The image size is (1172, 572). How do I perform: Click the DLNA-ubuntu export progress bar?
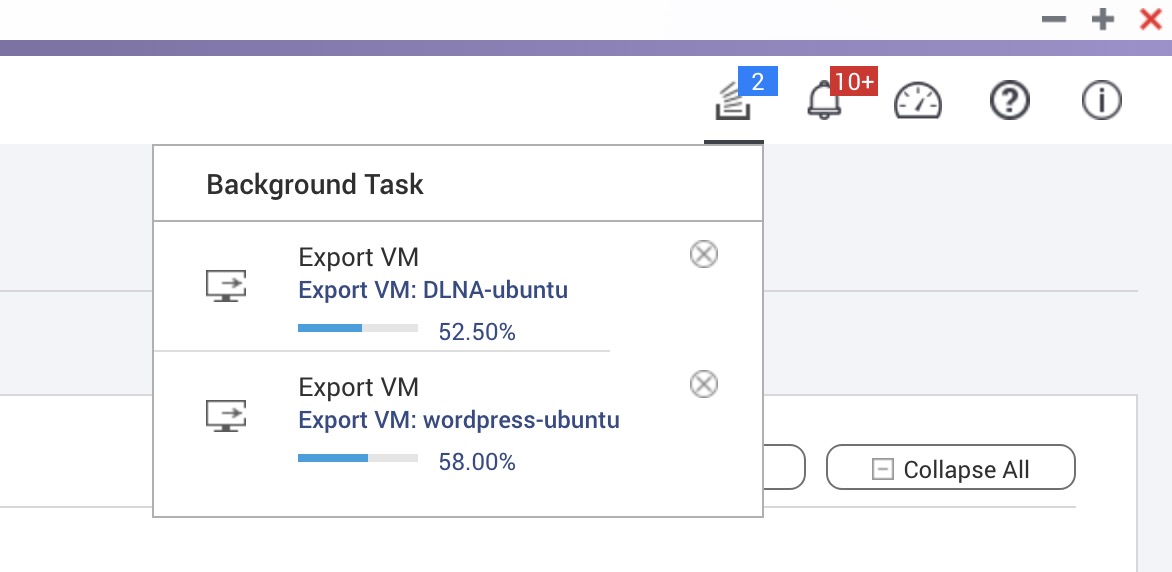point(358,327)
